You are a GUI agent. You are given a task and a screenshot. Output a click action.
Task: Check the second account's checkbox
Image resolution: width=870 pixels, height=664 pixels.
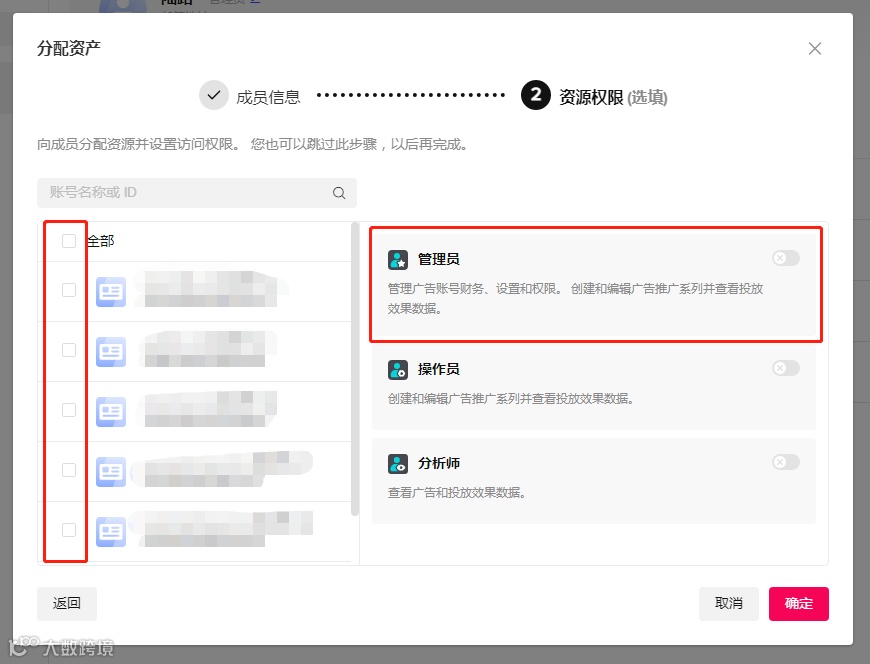click(69, 349)
